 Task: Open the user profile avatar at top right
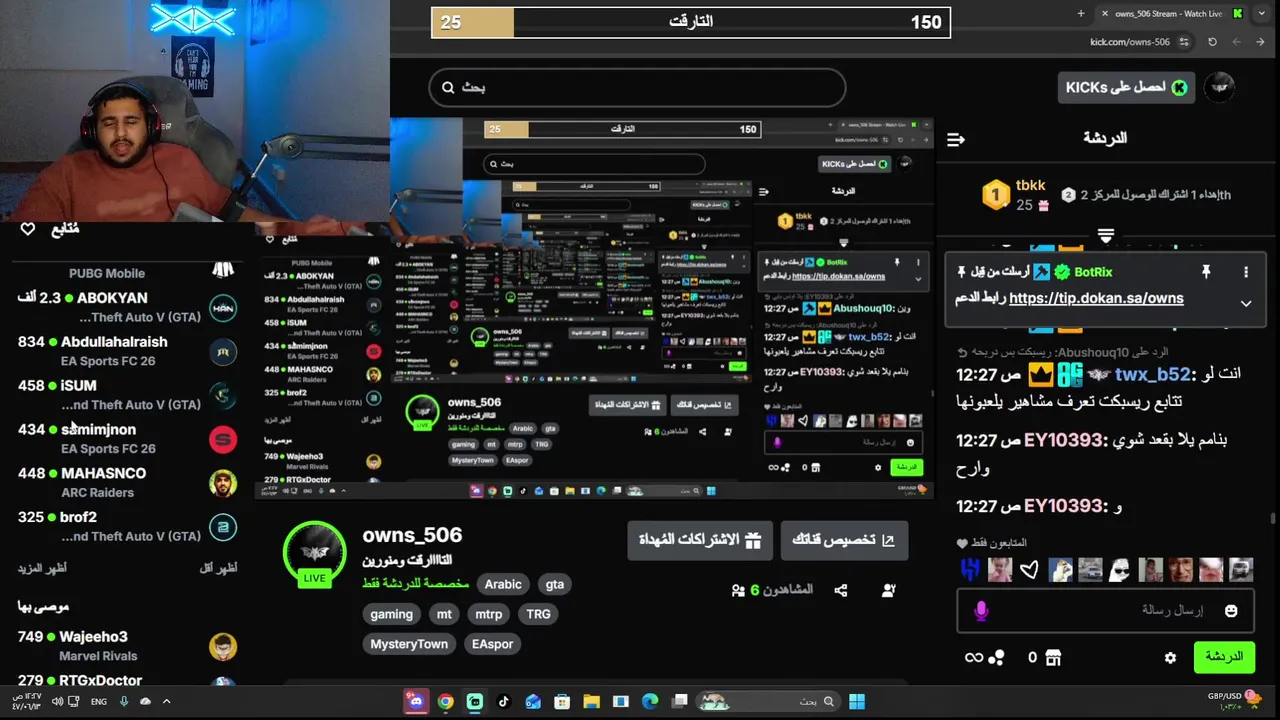(x=1219, y=87)
